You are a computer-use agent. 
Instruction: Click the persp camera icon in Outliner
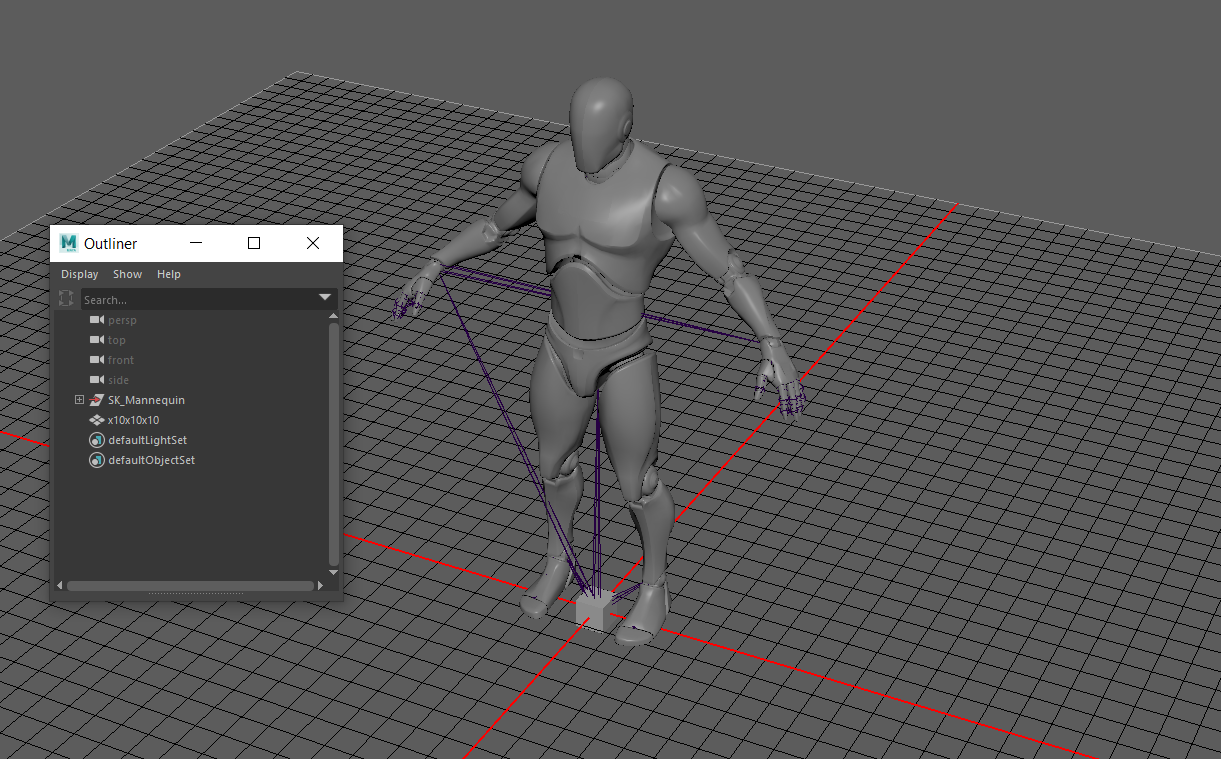(97, 320)
